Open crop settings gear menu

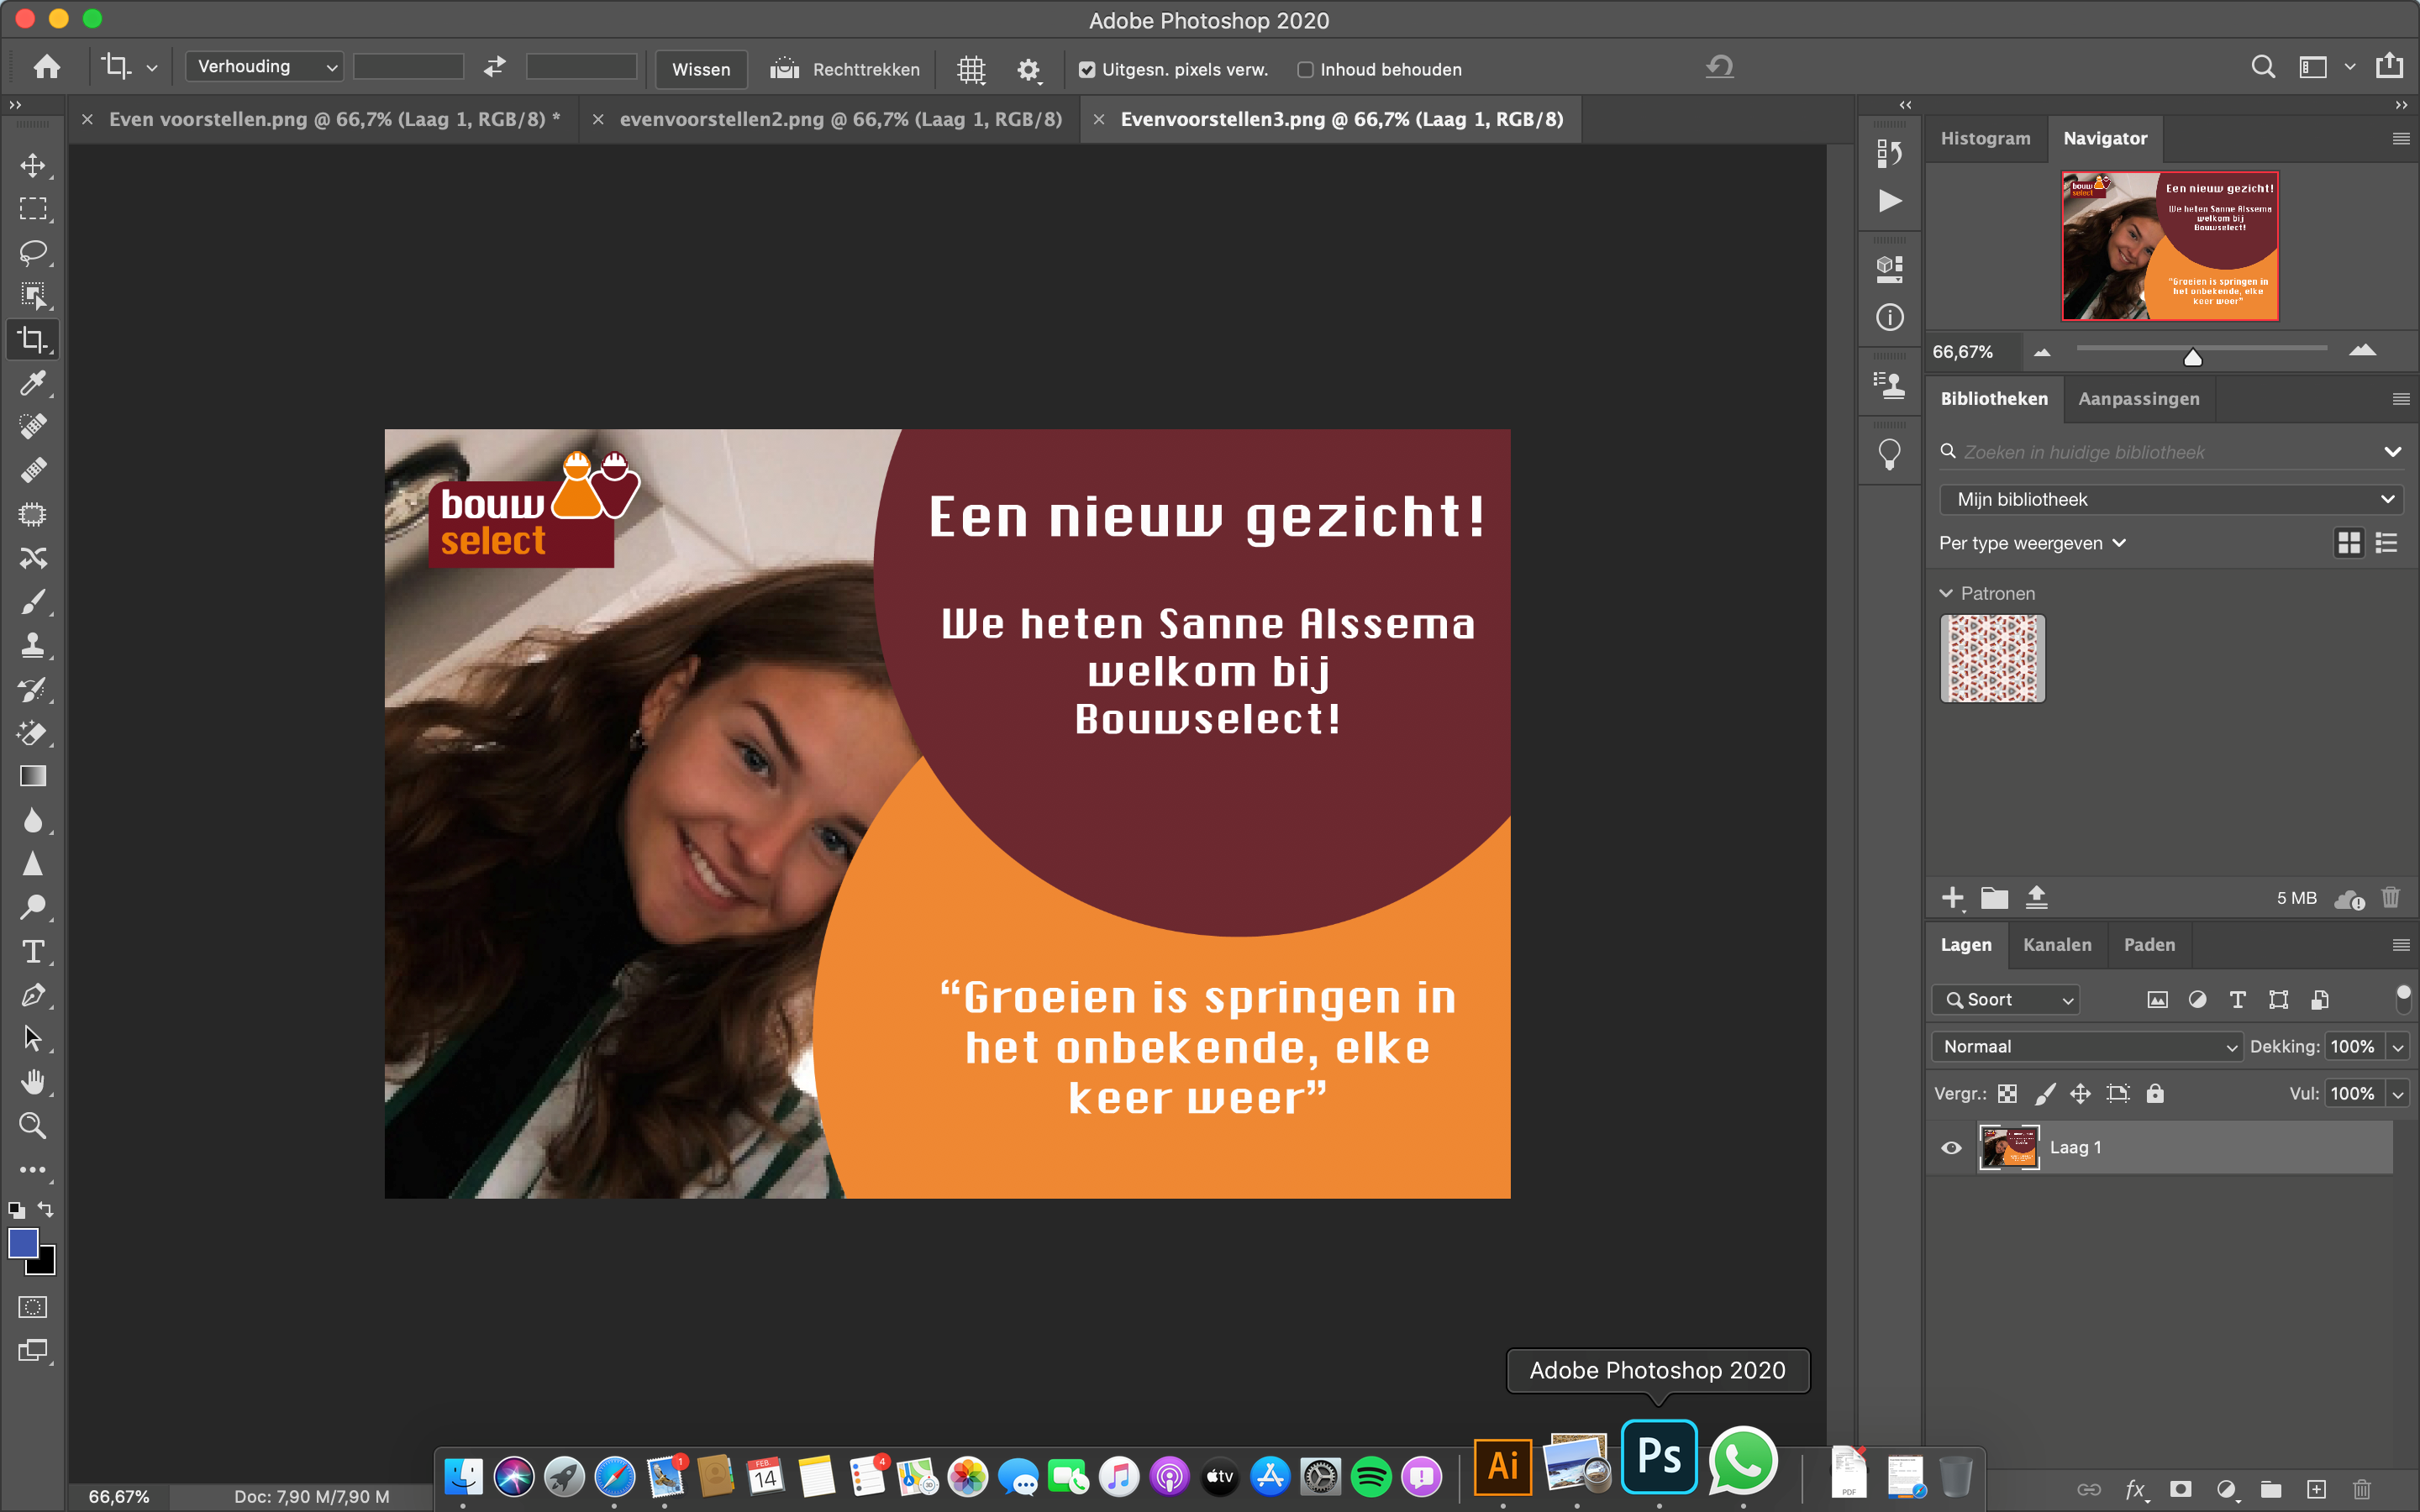point(1029,69)
